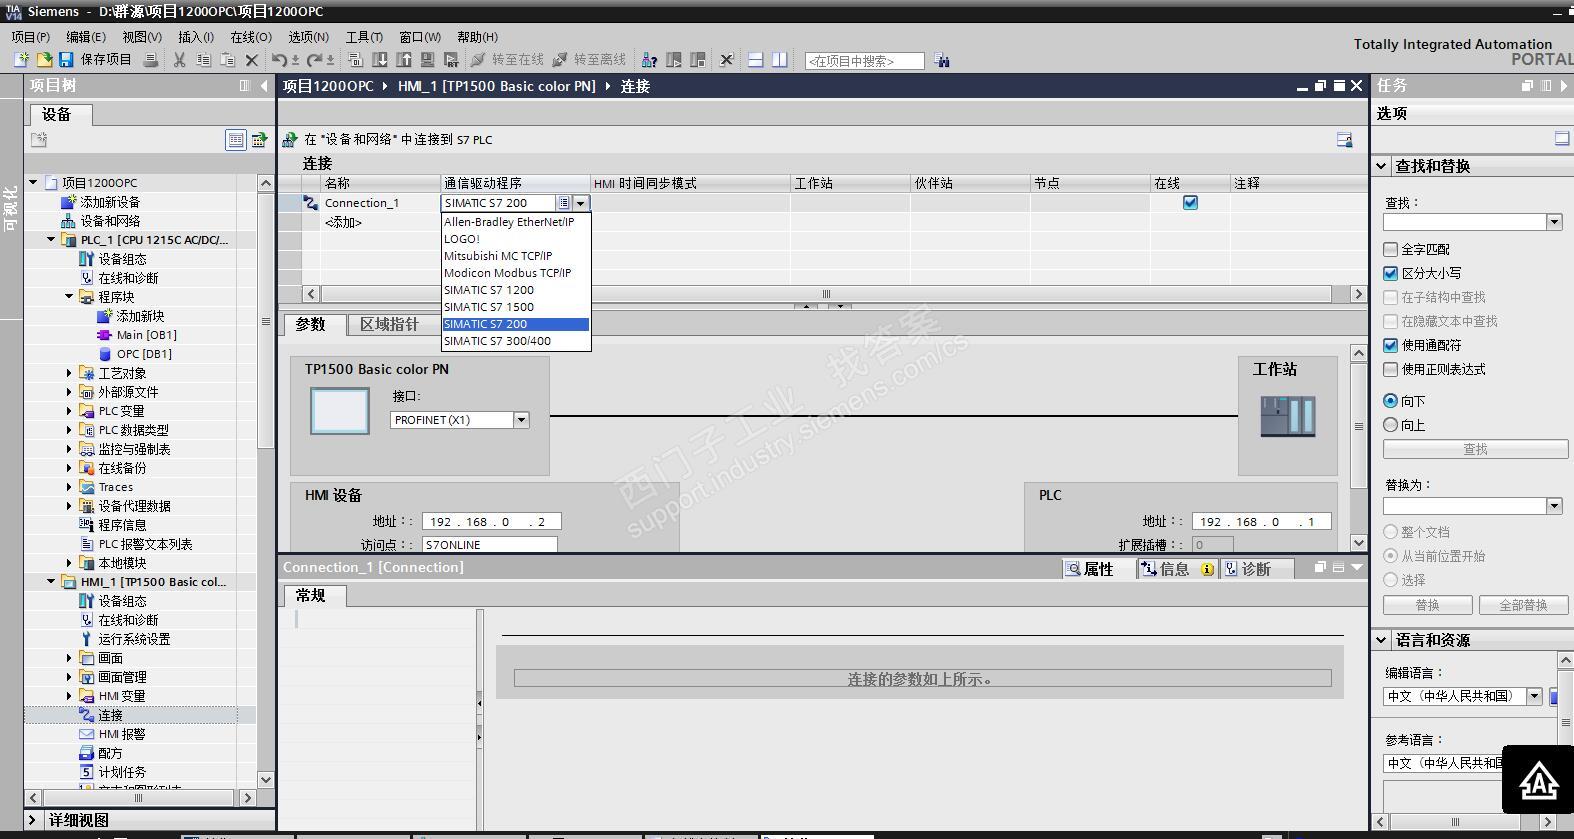The image size is (1574, 839).
Task: Click the 信息 tab in inspector
Action: (1177, 569)
